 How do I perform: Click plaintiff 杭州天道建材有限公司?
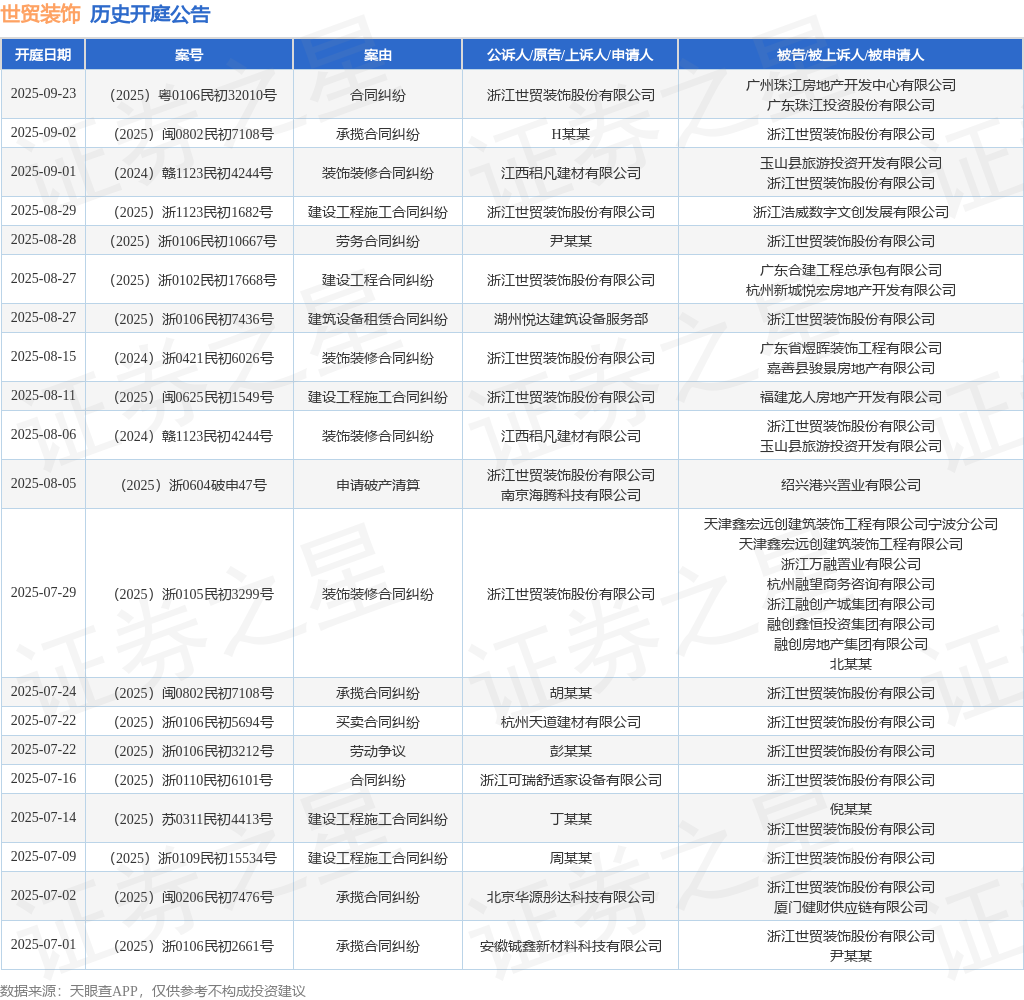pos(570,722)
